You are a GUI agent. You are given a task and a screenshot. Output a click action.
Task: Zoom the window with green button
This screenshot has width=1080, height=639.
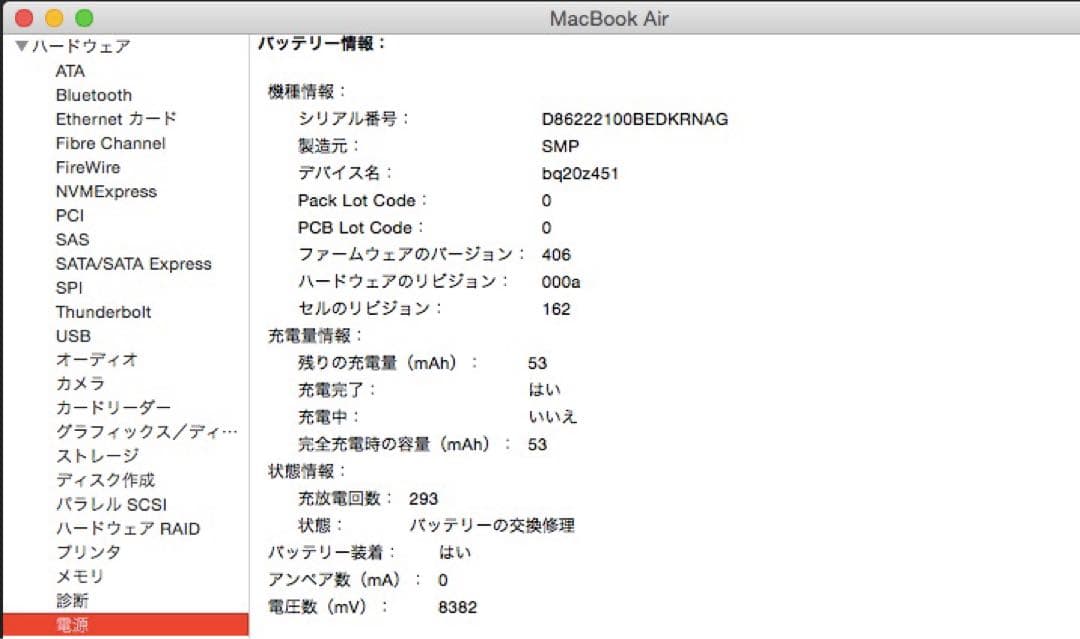pyautogui.click(x=84, y=19)
